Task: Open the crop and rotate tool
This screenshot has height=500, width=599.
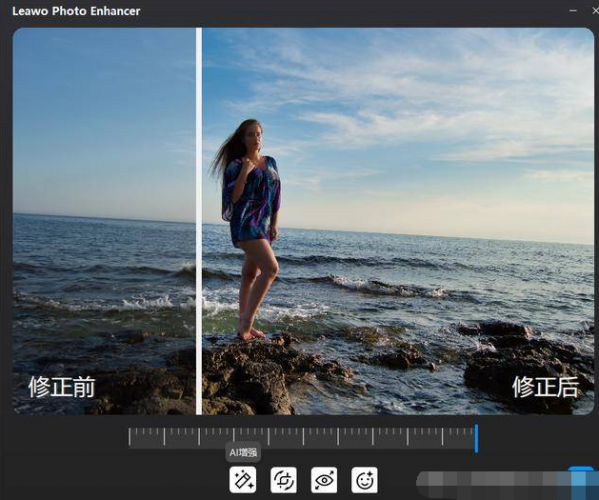Action: (x=283, y=480)
